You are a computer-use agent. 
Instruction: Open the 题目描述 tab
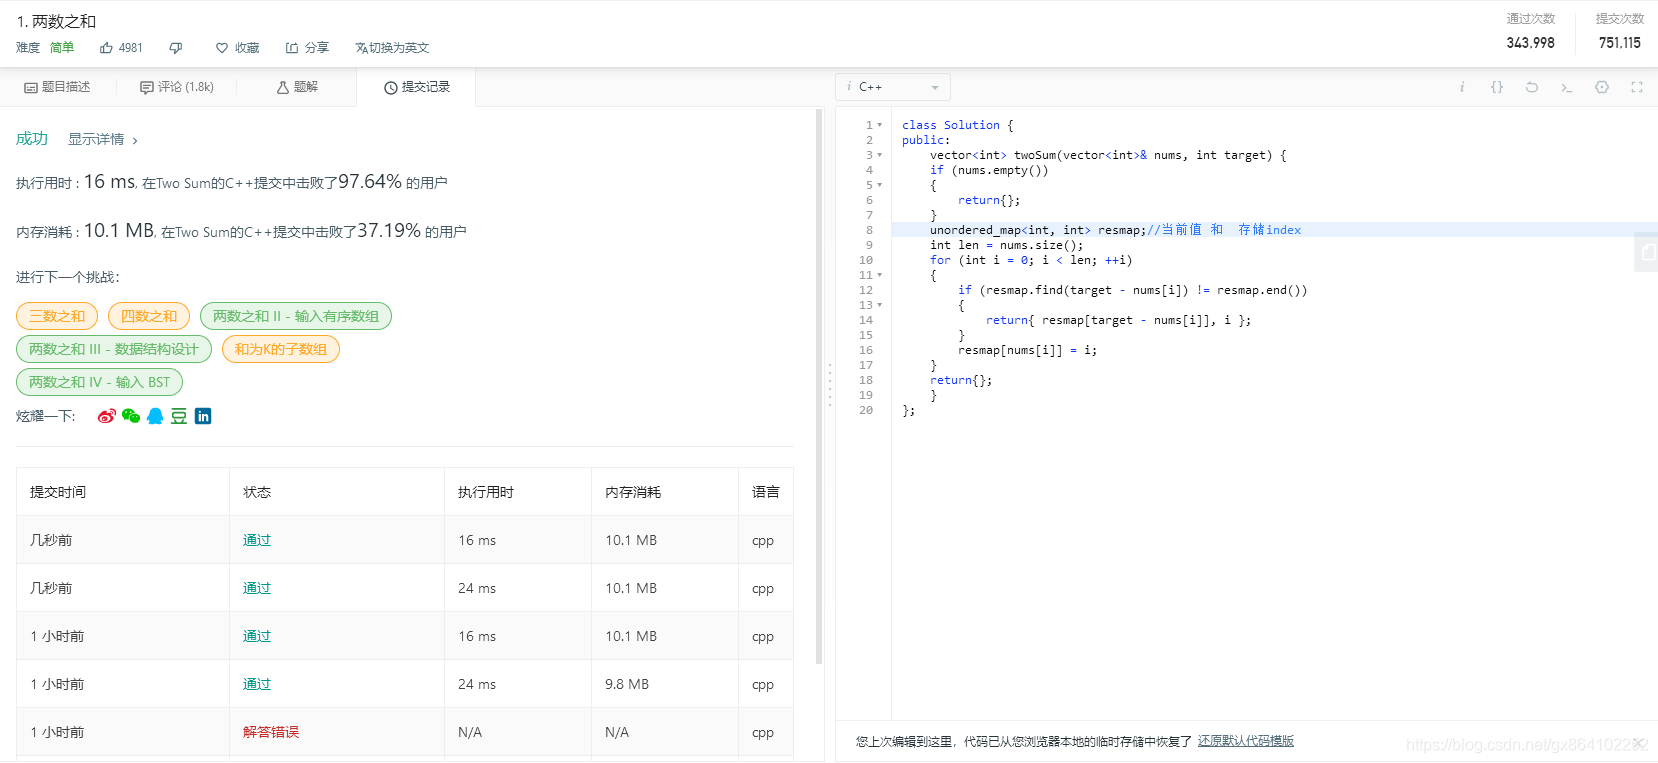pyautogui.click(x=57, y=87)
